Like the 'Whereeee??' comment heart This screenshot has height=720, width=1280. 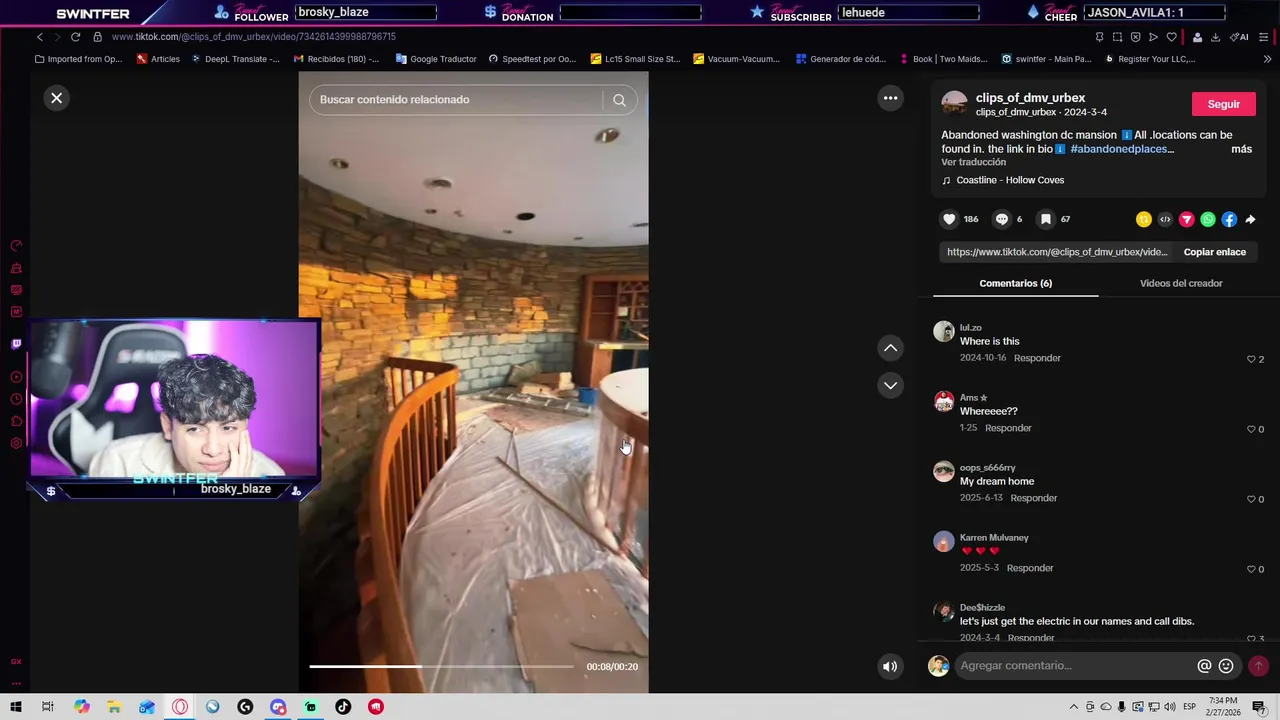pos(1251,429)
